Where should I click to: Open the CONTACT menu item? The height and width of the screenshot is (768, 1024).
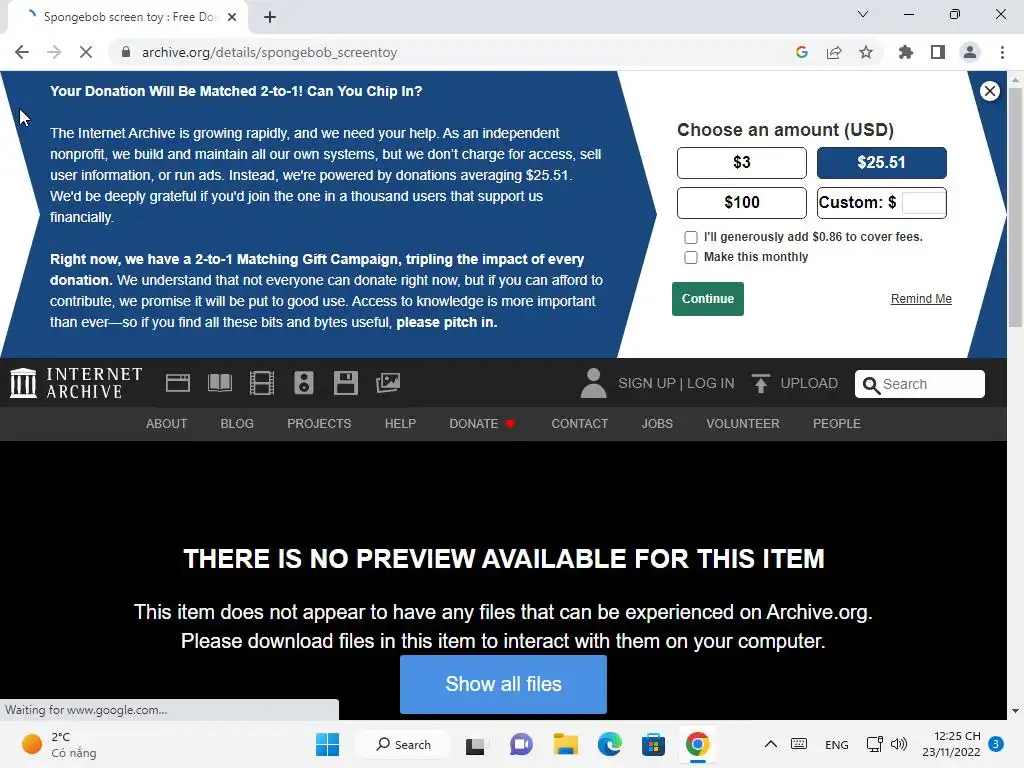(580, 424)
